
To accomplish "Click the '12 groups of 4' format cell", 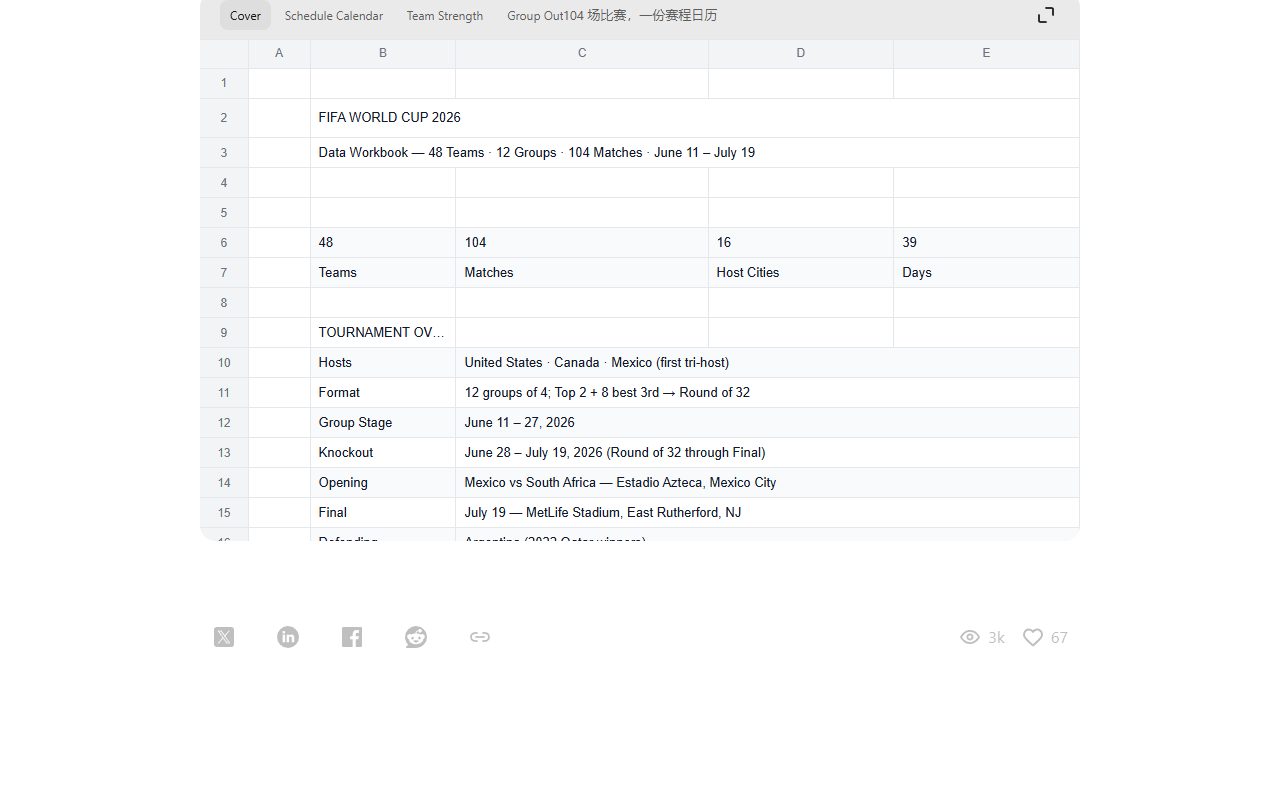I will (x=767, y=393).
